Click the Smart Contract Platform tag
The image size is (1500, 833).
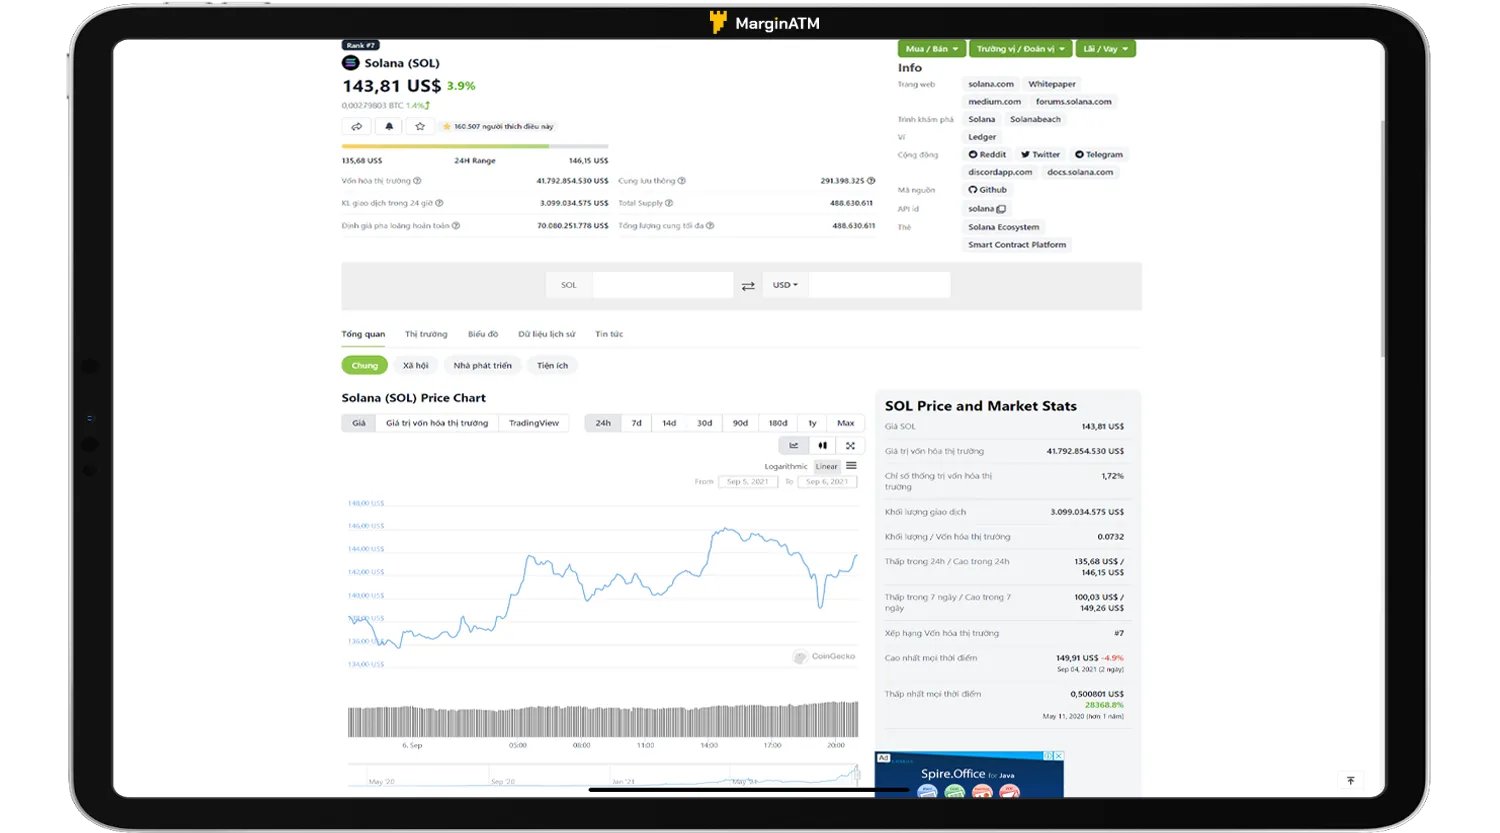tap(1017, 245)
